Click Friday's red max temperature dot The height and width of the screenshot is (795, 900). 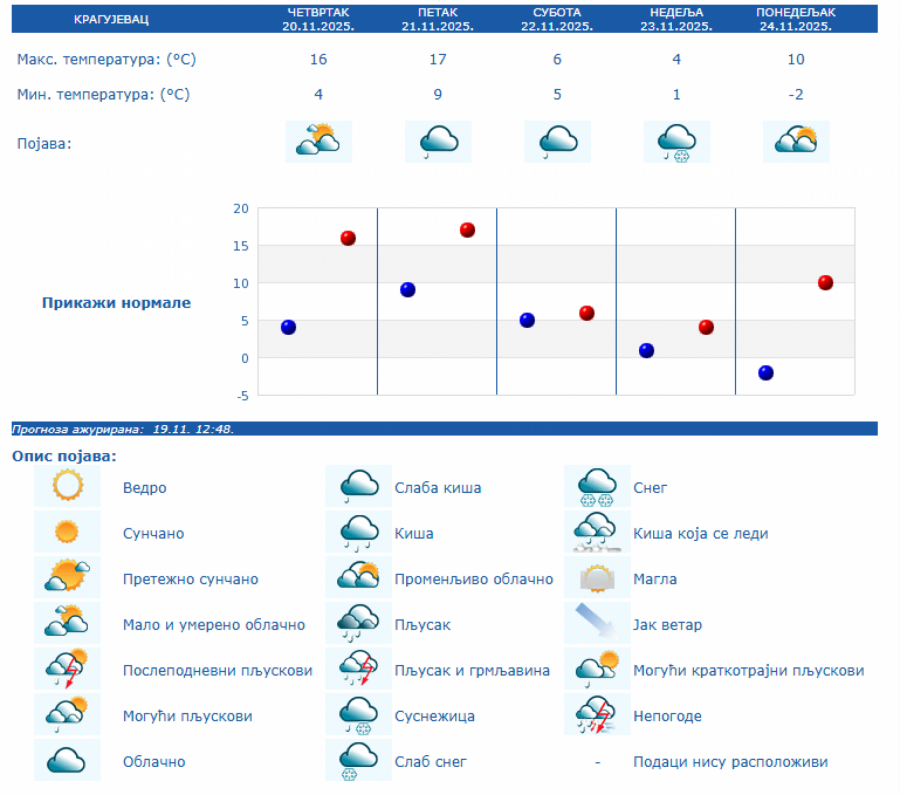tap(467, 230)
